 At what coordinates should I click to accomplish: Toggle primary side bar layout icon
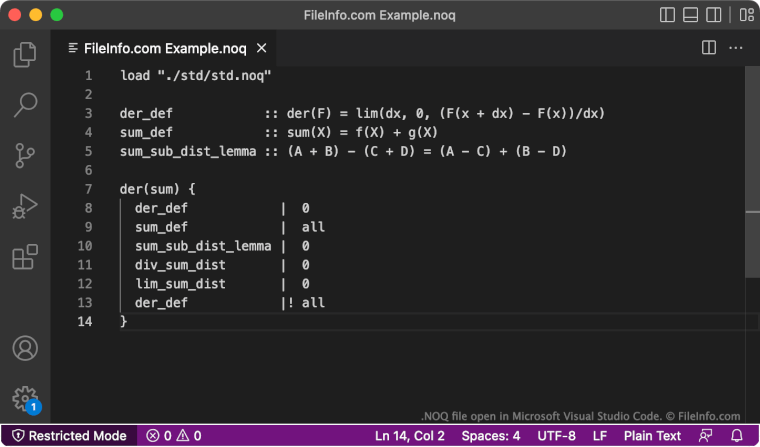[667, 15]
